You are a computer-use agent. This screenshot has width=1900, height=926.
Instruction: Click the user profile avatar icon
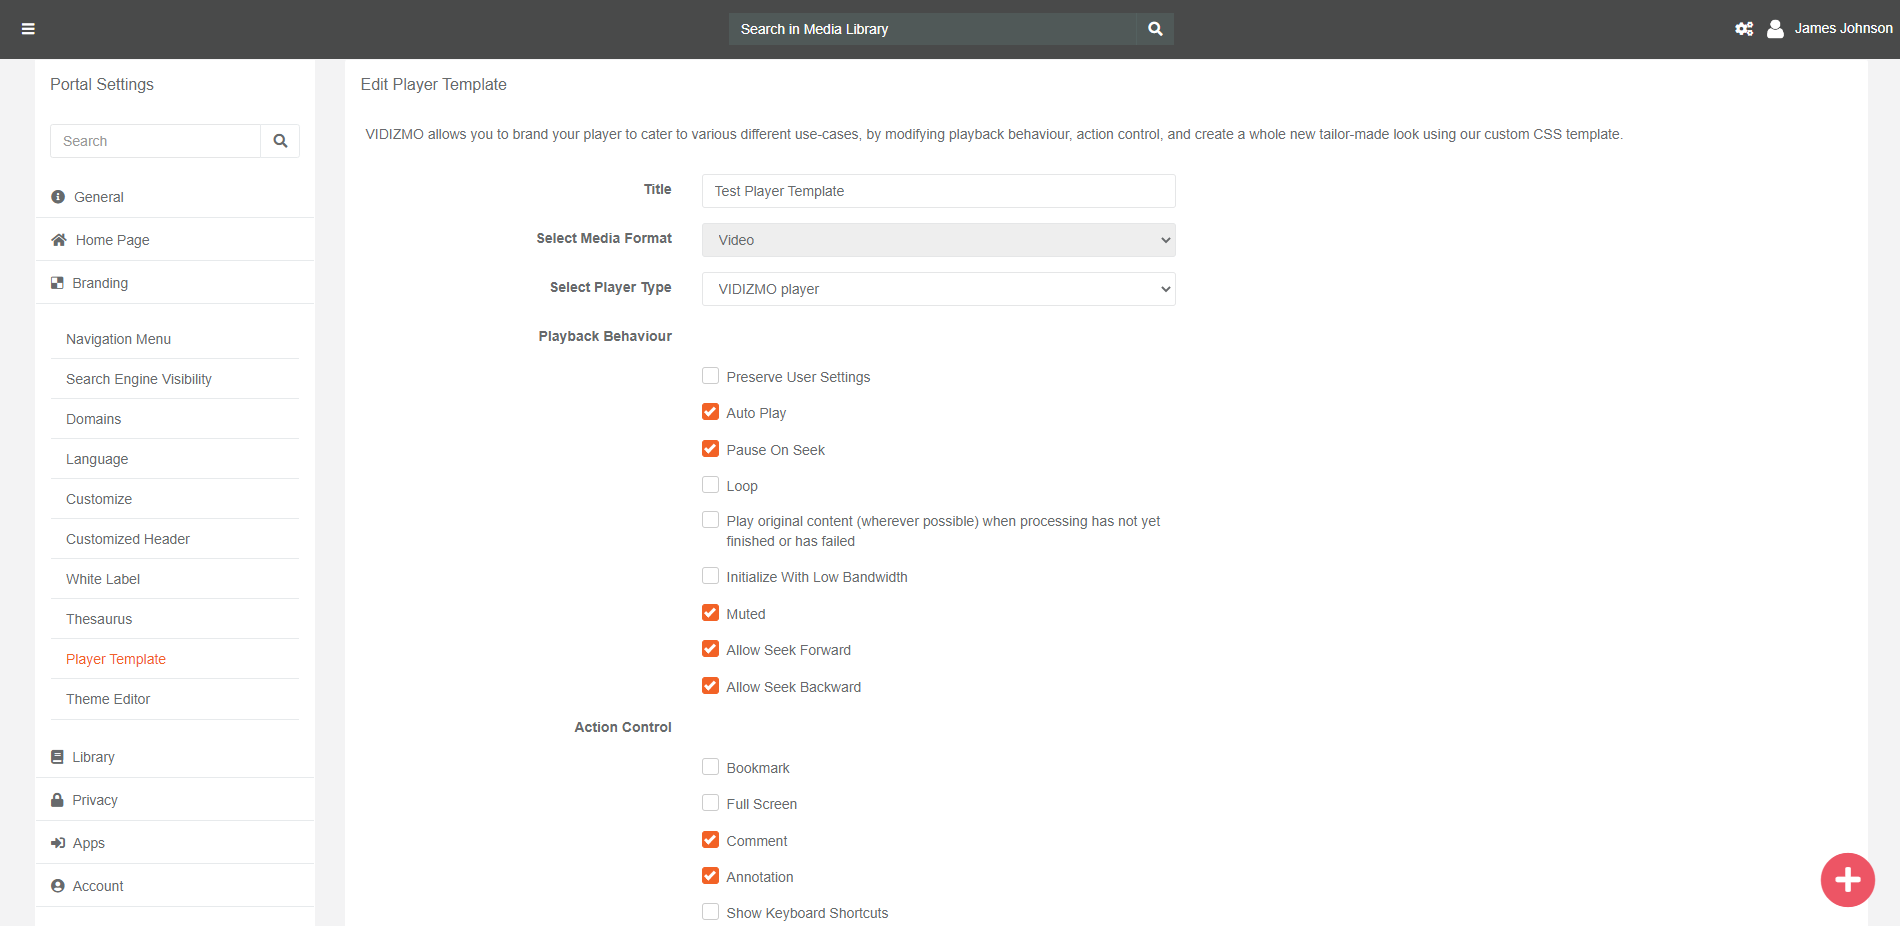point(1775,29)
